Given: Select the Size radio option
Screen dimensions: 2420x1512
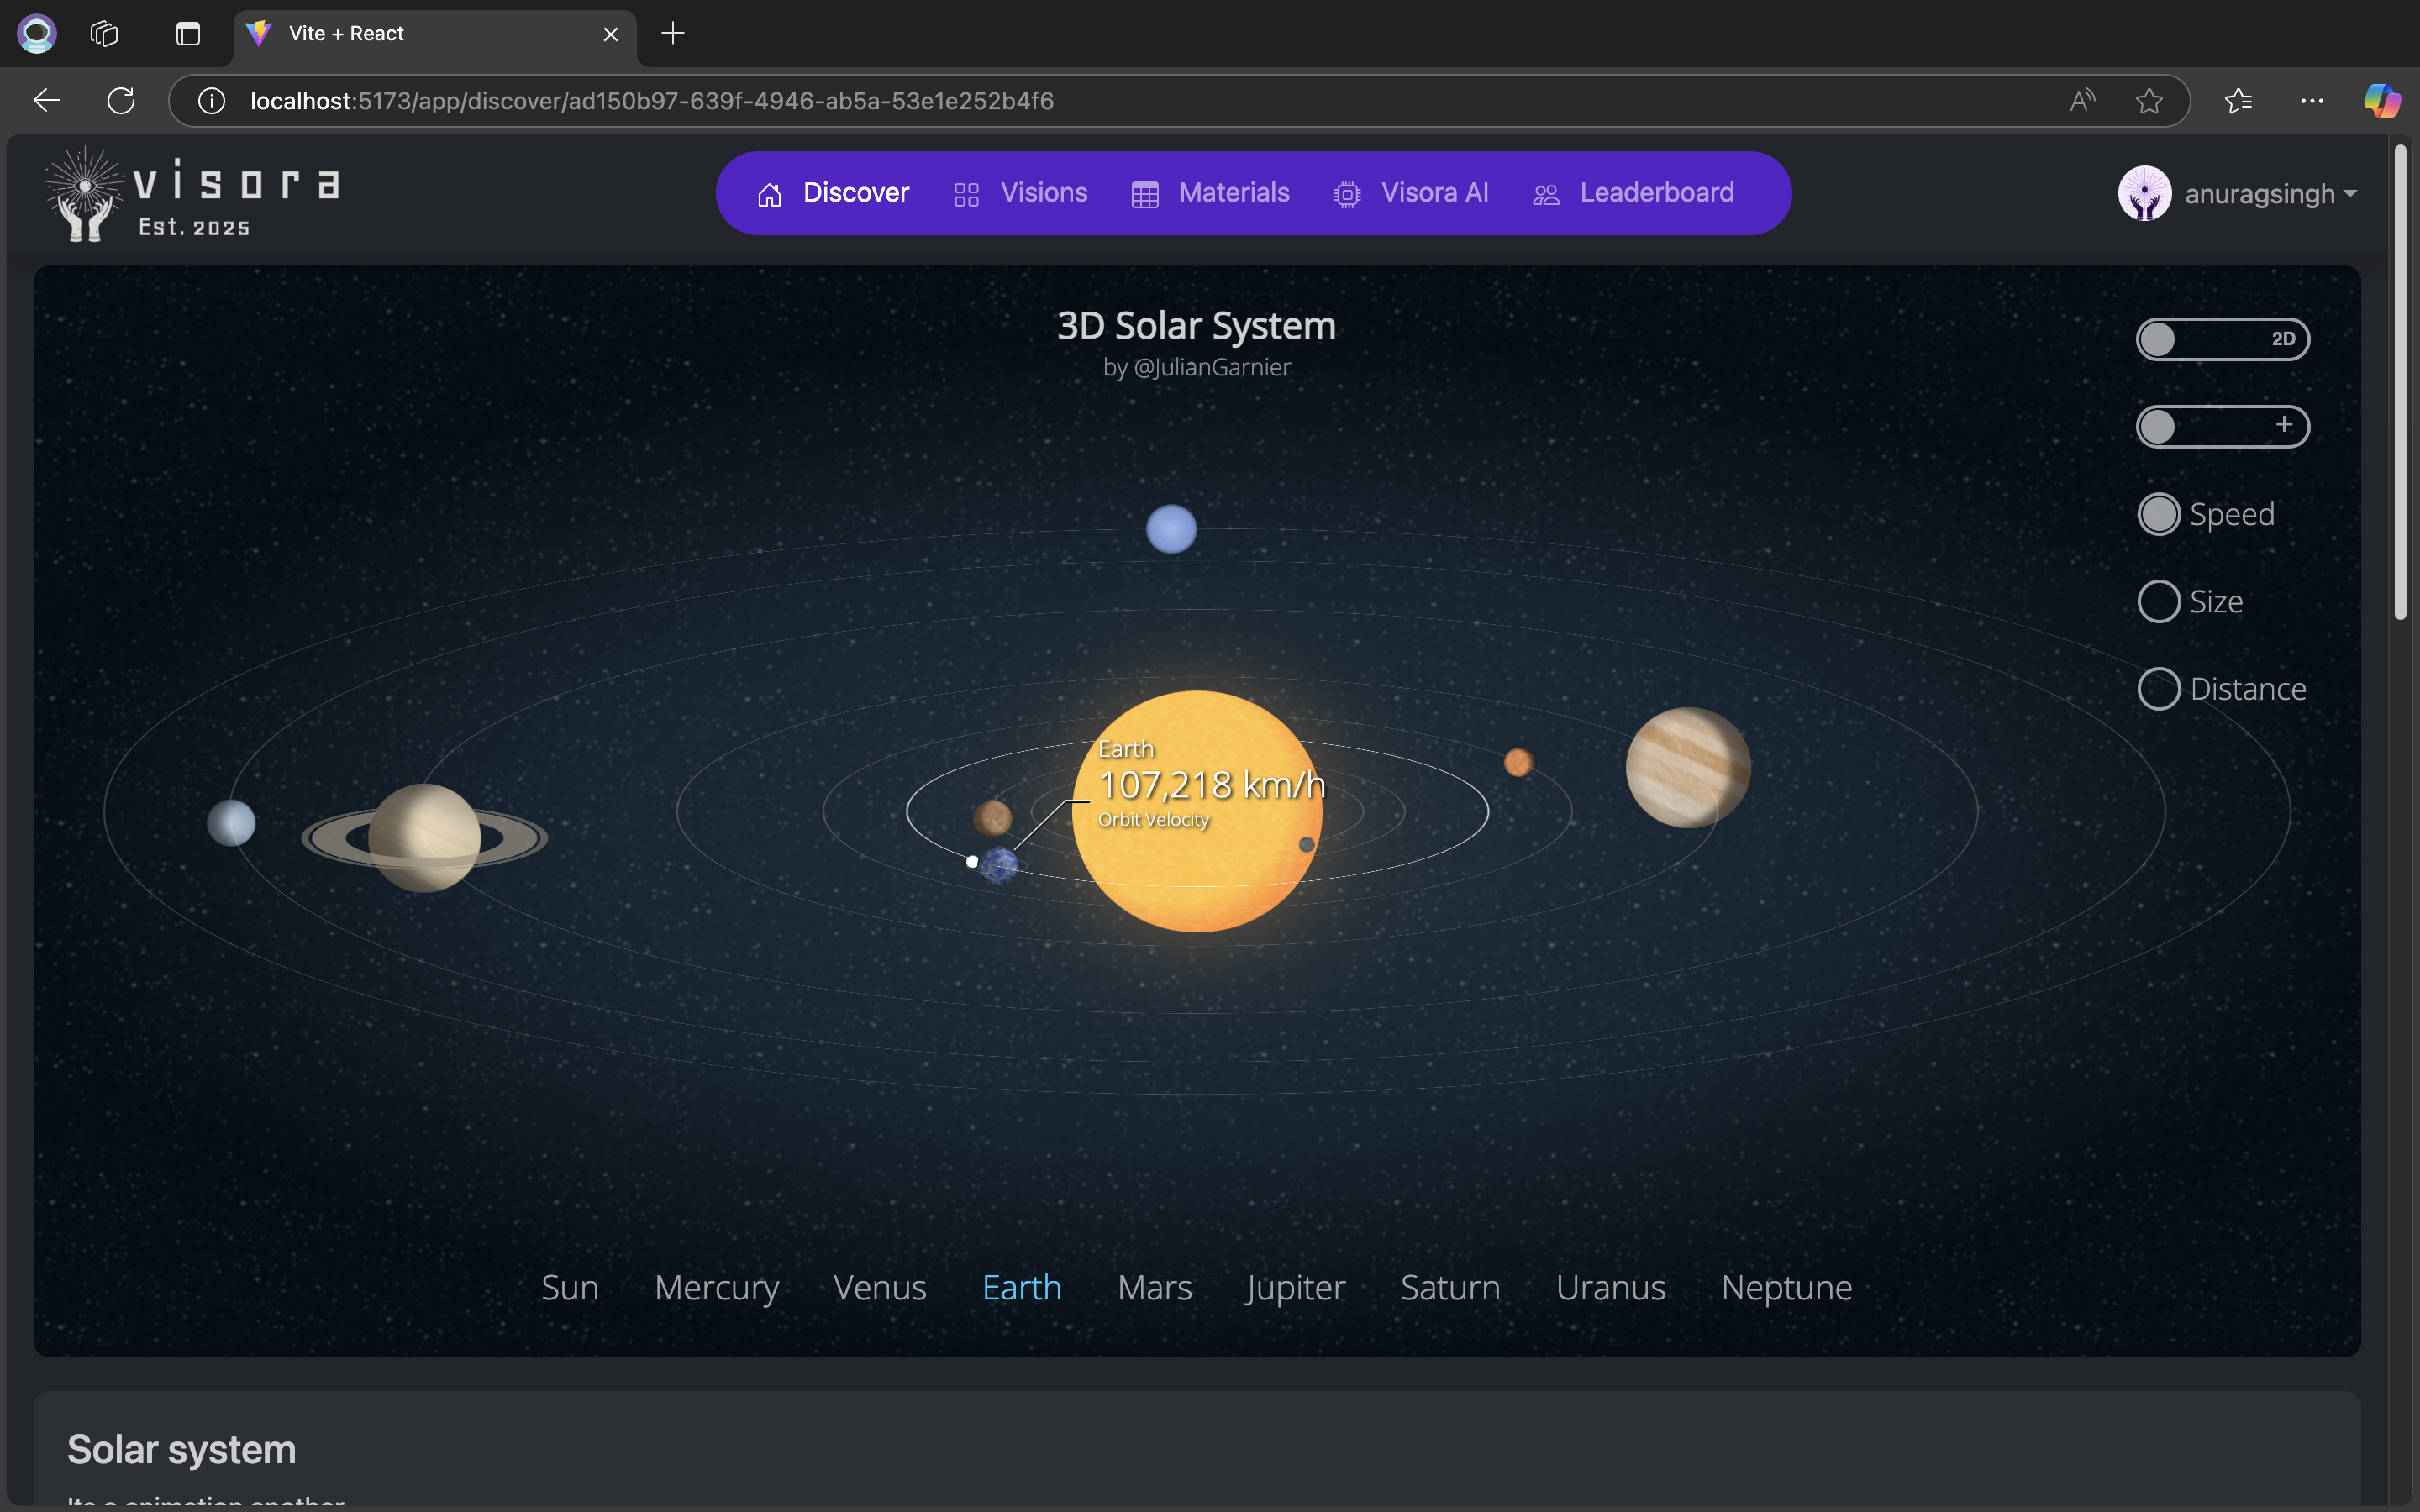Looking at the screenshot, I should [2159, 602].
